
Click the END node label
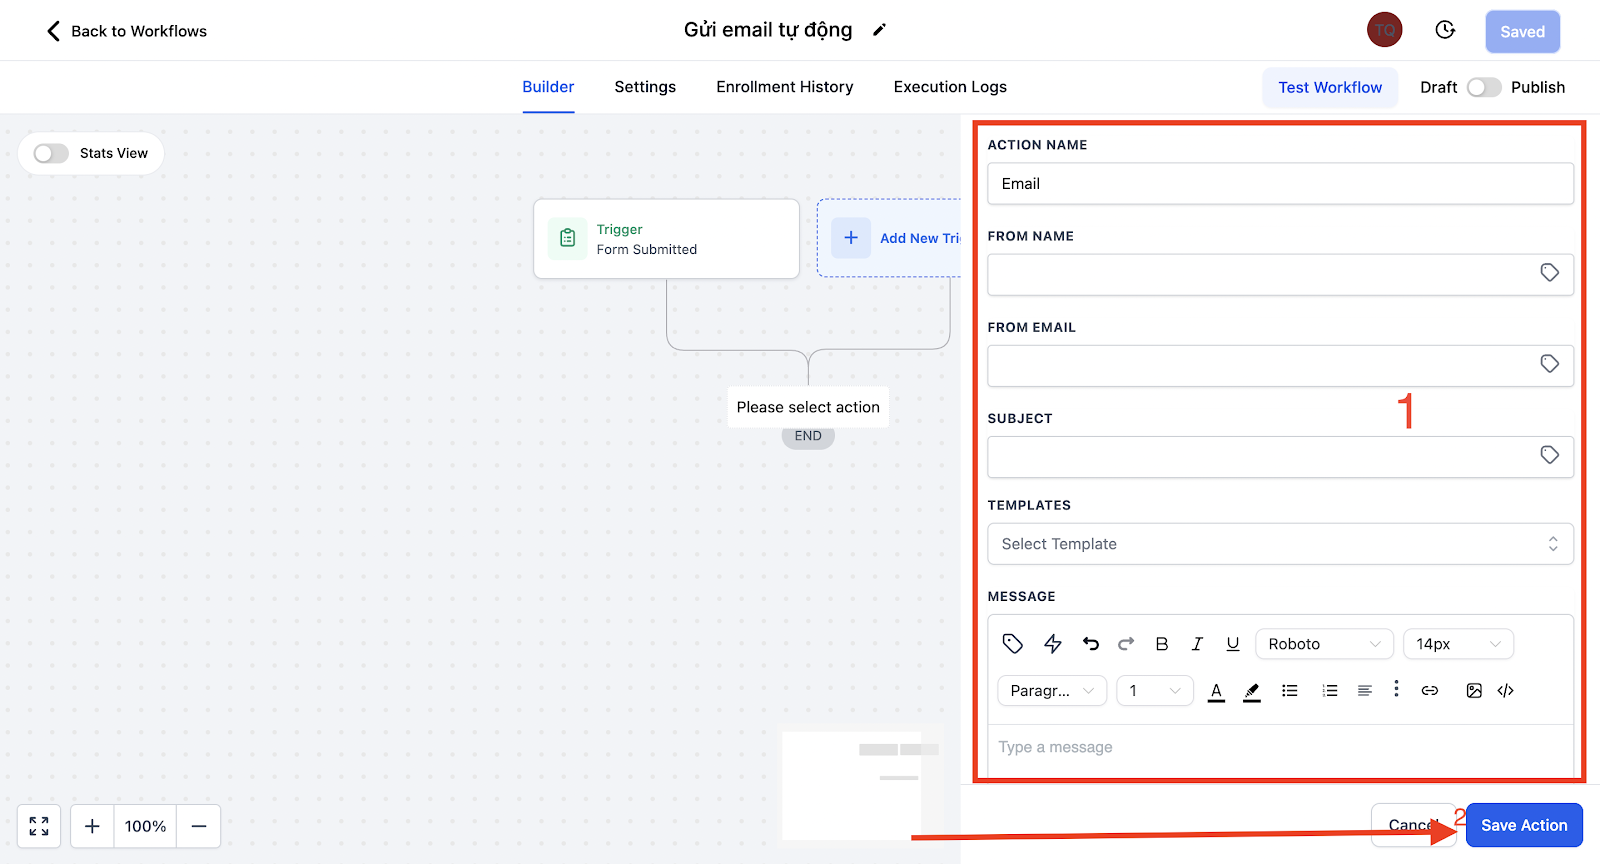pos(808,436)
